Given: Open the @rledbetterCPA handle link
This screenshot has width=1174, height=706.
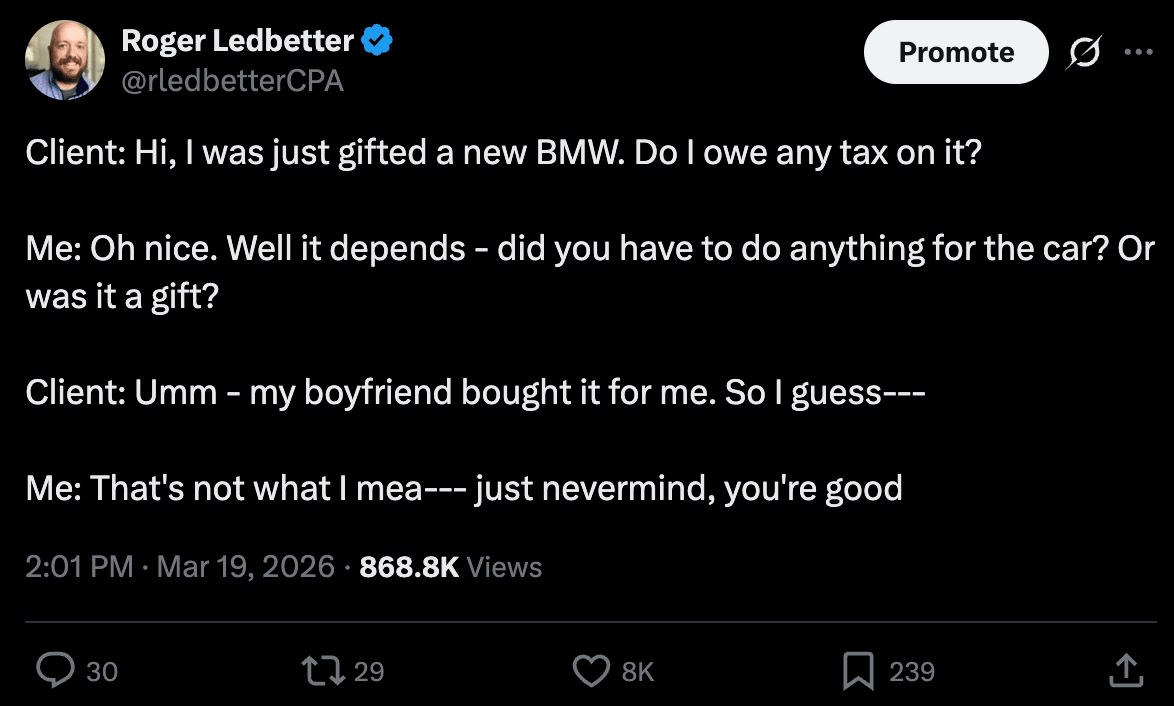Looking at the screenshot, I should [232, 81].
